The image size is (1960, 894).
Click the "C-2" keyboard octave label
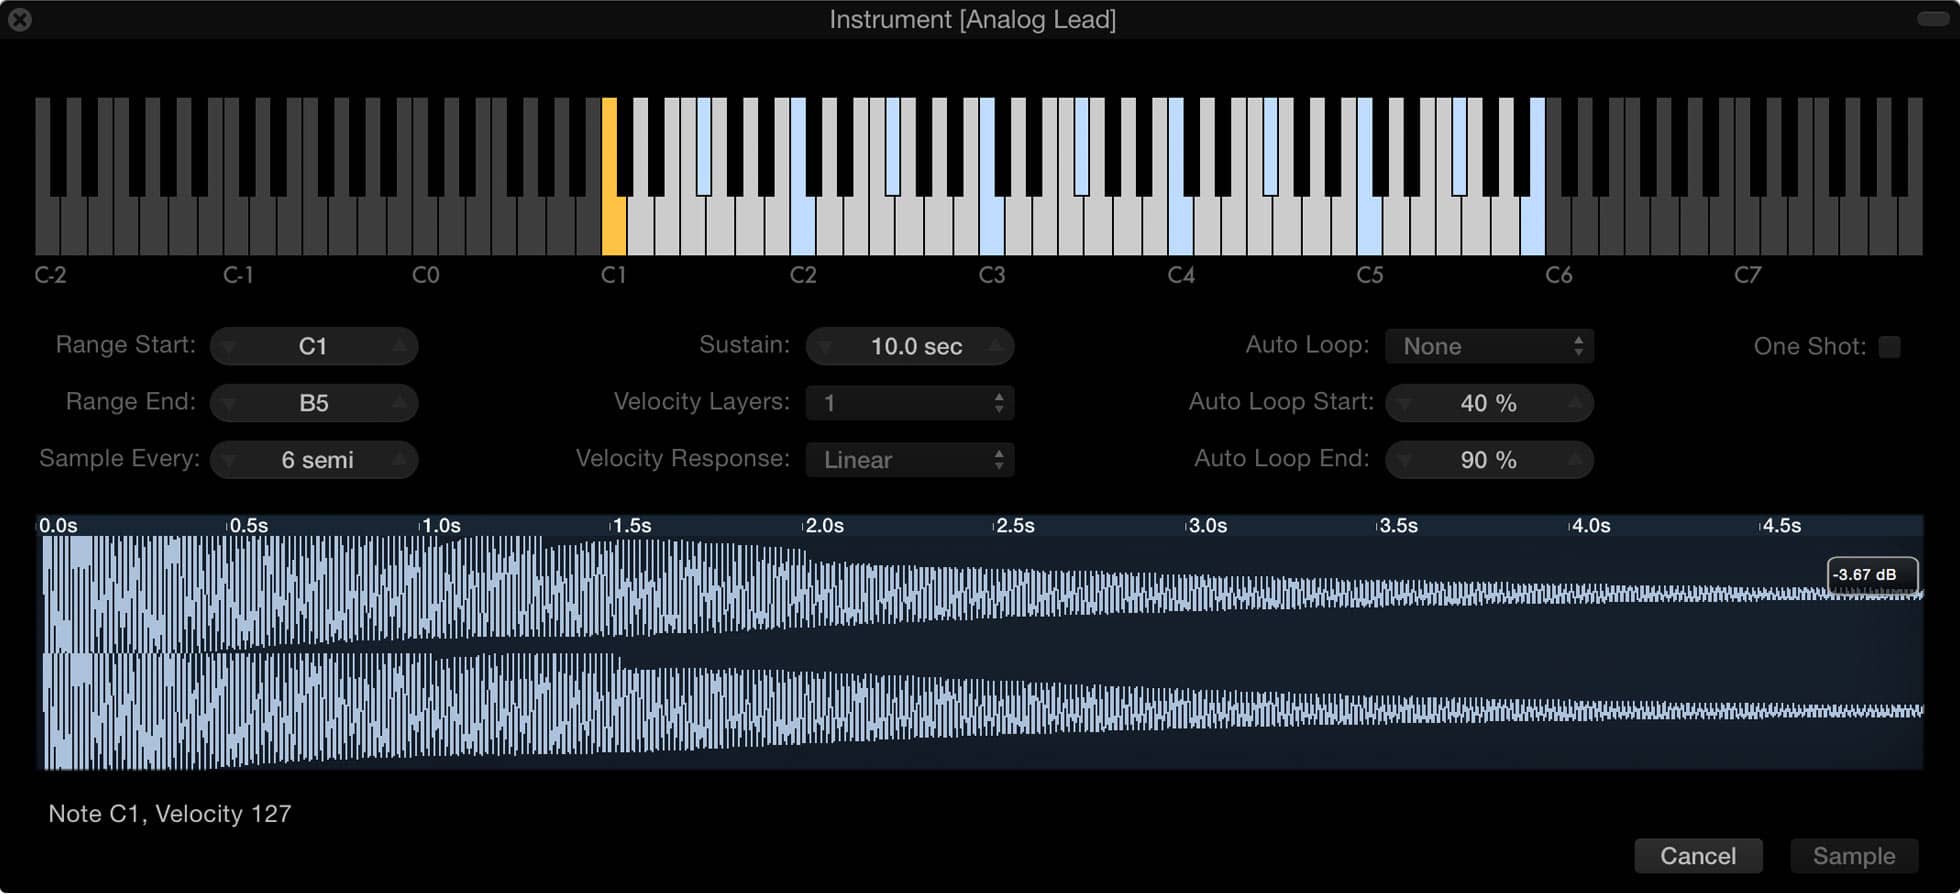(x=51, y=275)
